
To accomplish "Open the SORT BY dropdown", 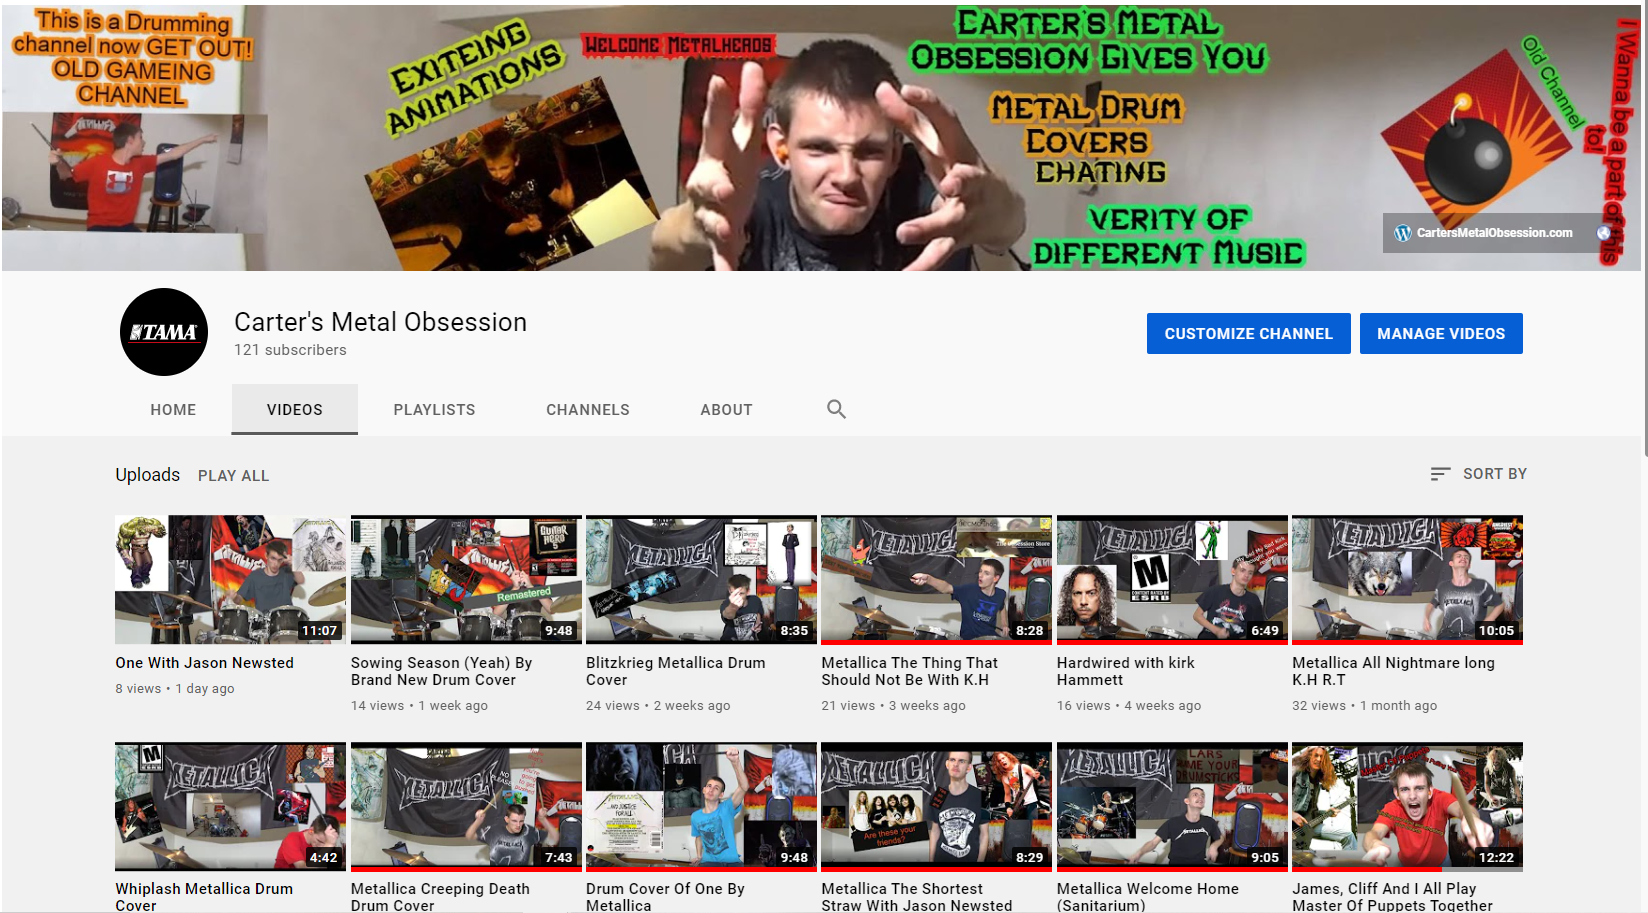I will click(x=1479, y=474).
